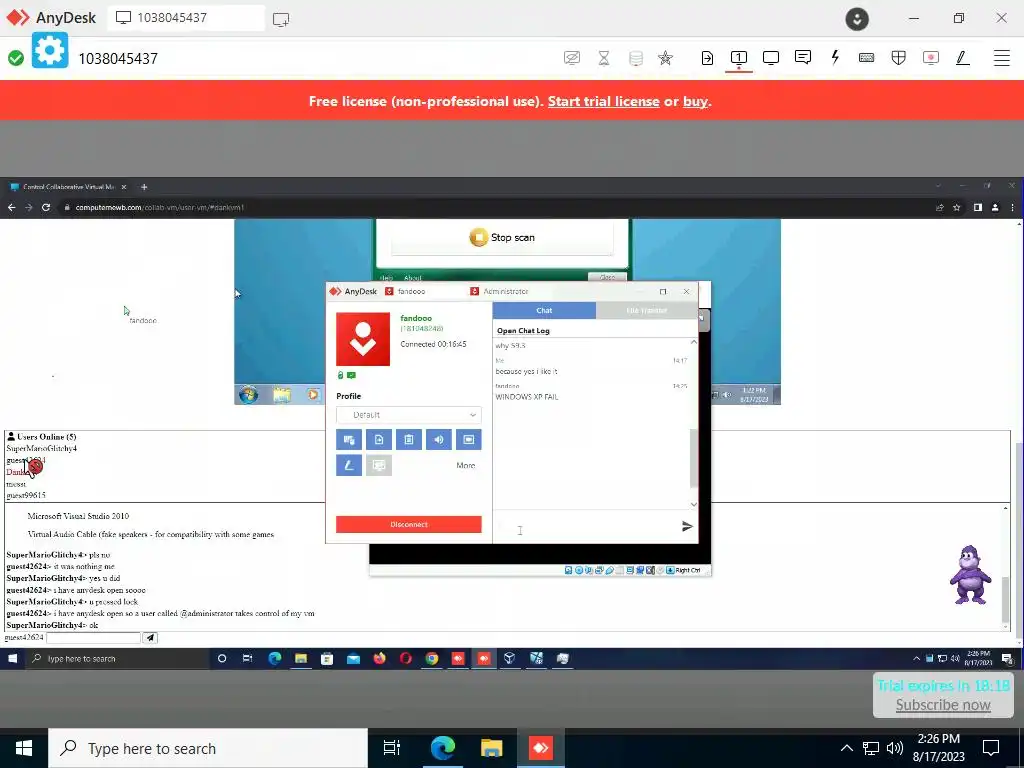This screenshot has height=768, width=1024.
Task: Click Open Chat Log link
Action: pos(523,330)
